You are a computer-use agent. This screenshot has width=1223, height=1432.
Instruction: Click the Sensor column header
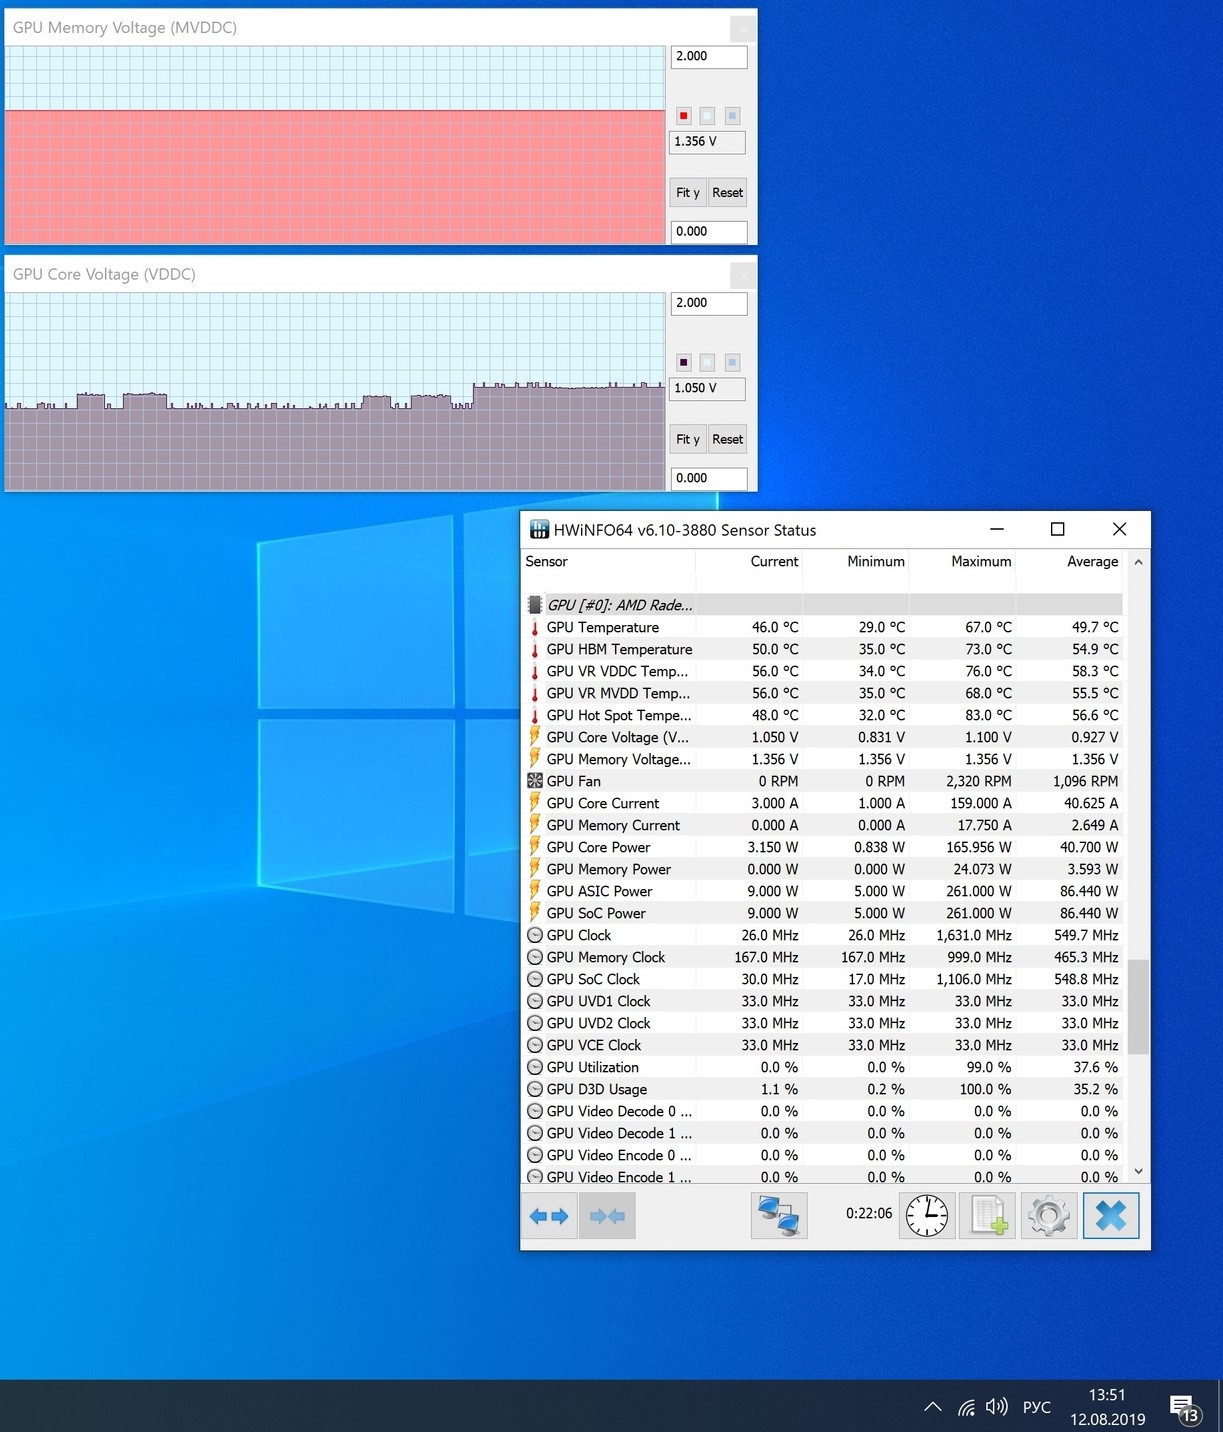coord(608,562)
